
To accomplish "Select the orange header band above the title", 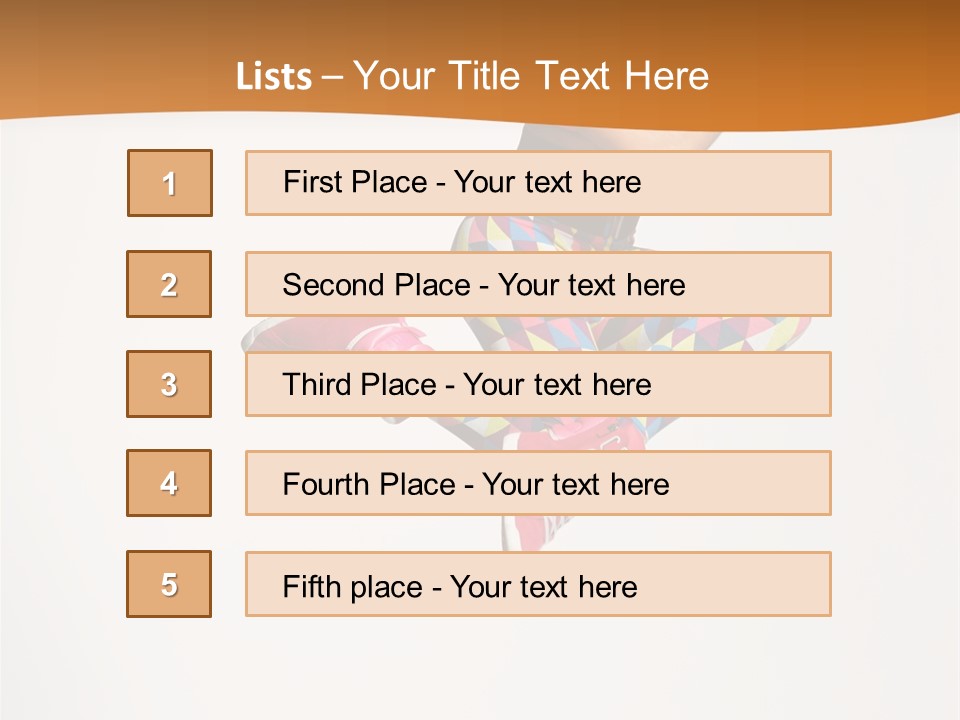I will tap(480, 25).
